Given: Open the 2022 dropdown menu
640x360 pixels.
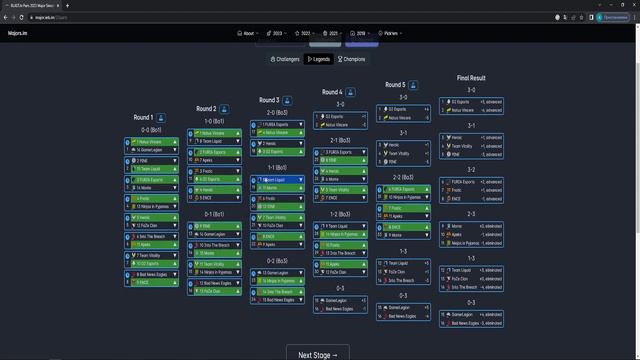Looking at the screenshot, I should 305,33.
